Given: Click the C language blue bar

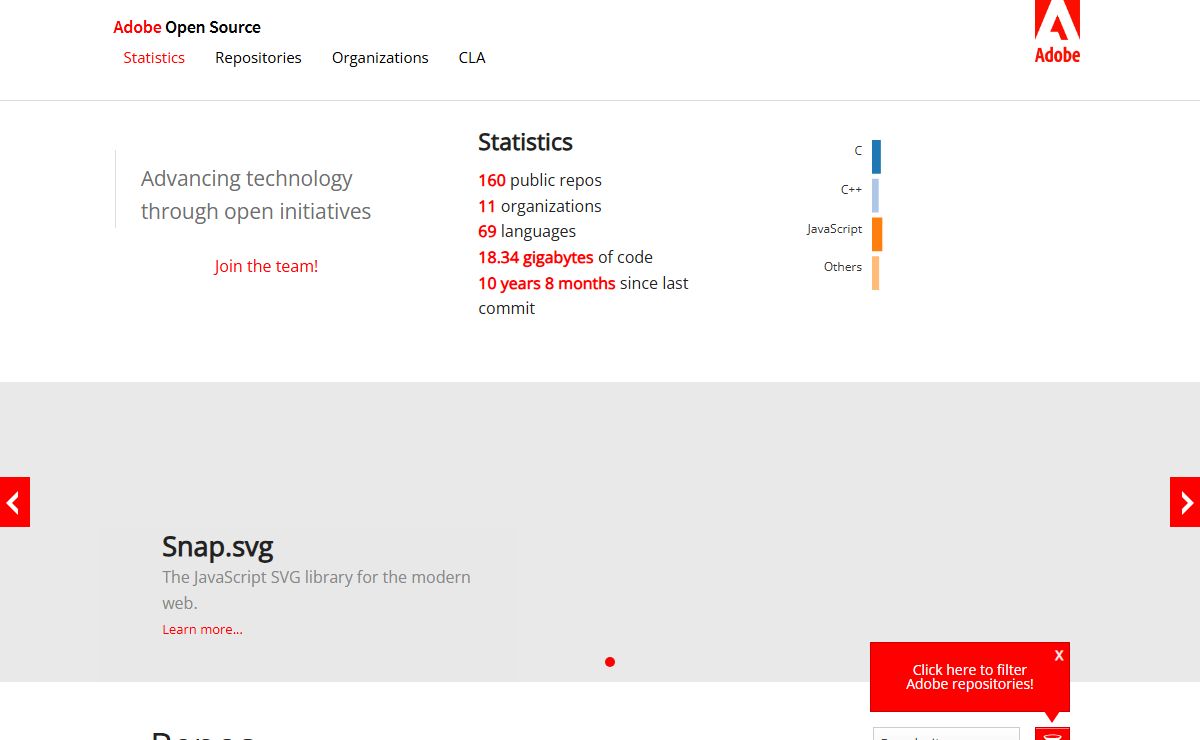Looking at the screenshot, I should point(876,157).
